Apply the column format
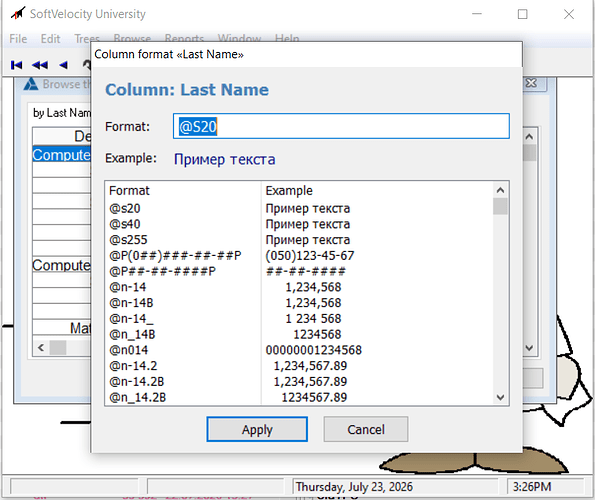 tap(257, 429)
